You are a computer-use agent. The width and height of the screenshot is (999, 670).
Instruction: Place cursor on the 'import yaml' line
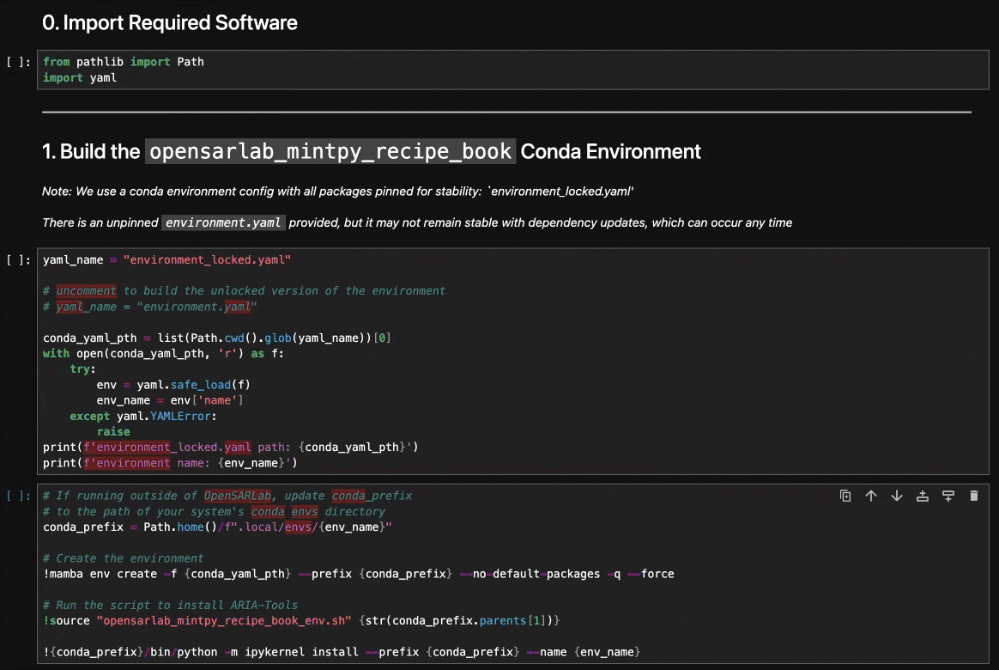(x=80, y=78)
